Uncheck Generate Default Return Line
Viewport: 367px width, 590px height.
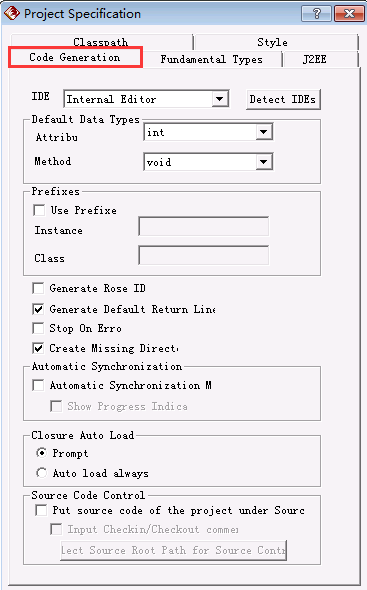coord(38,309)
